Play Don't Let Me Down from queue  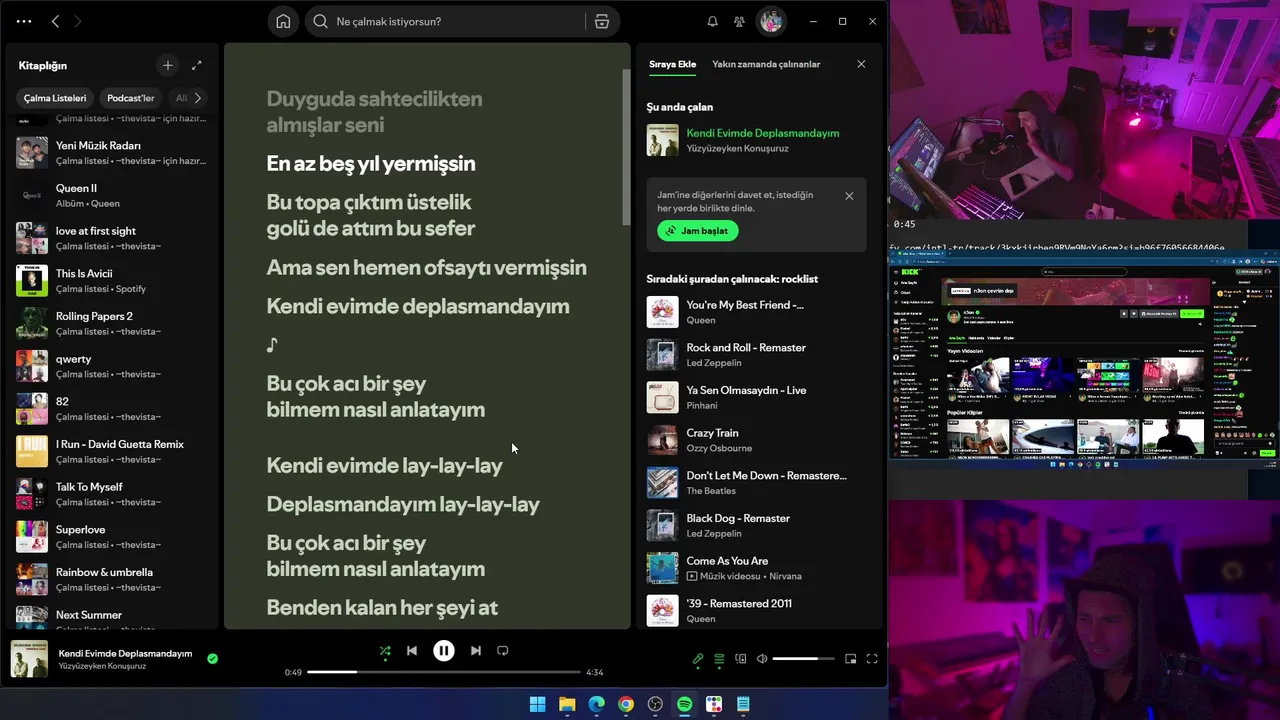(x=756, y=483)
